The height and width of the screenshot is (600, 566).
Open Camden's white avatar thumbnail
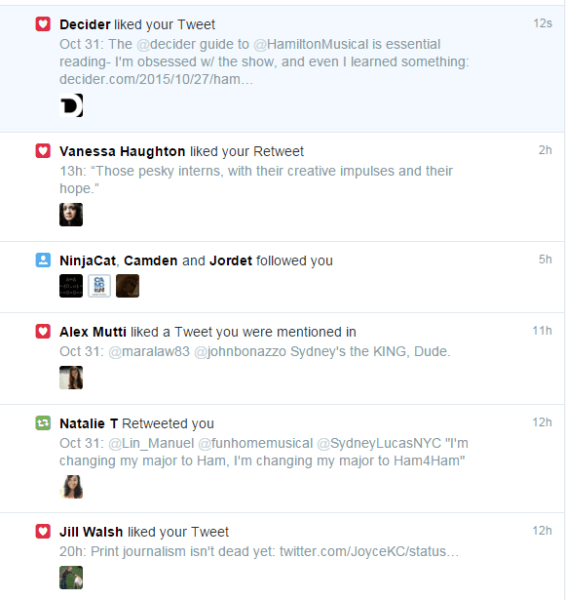99,286
